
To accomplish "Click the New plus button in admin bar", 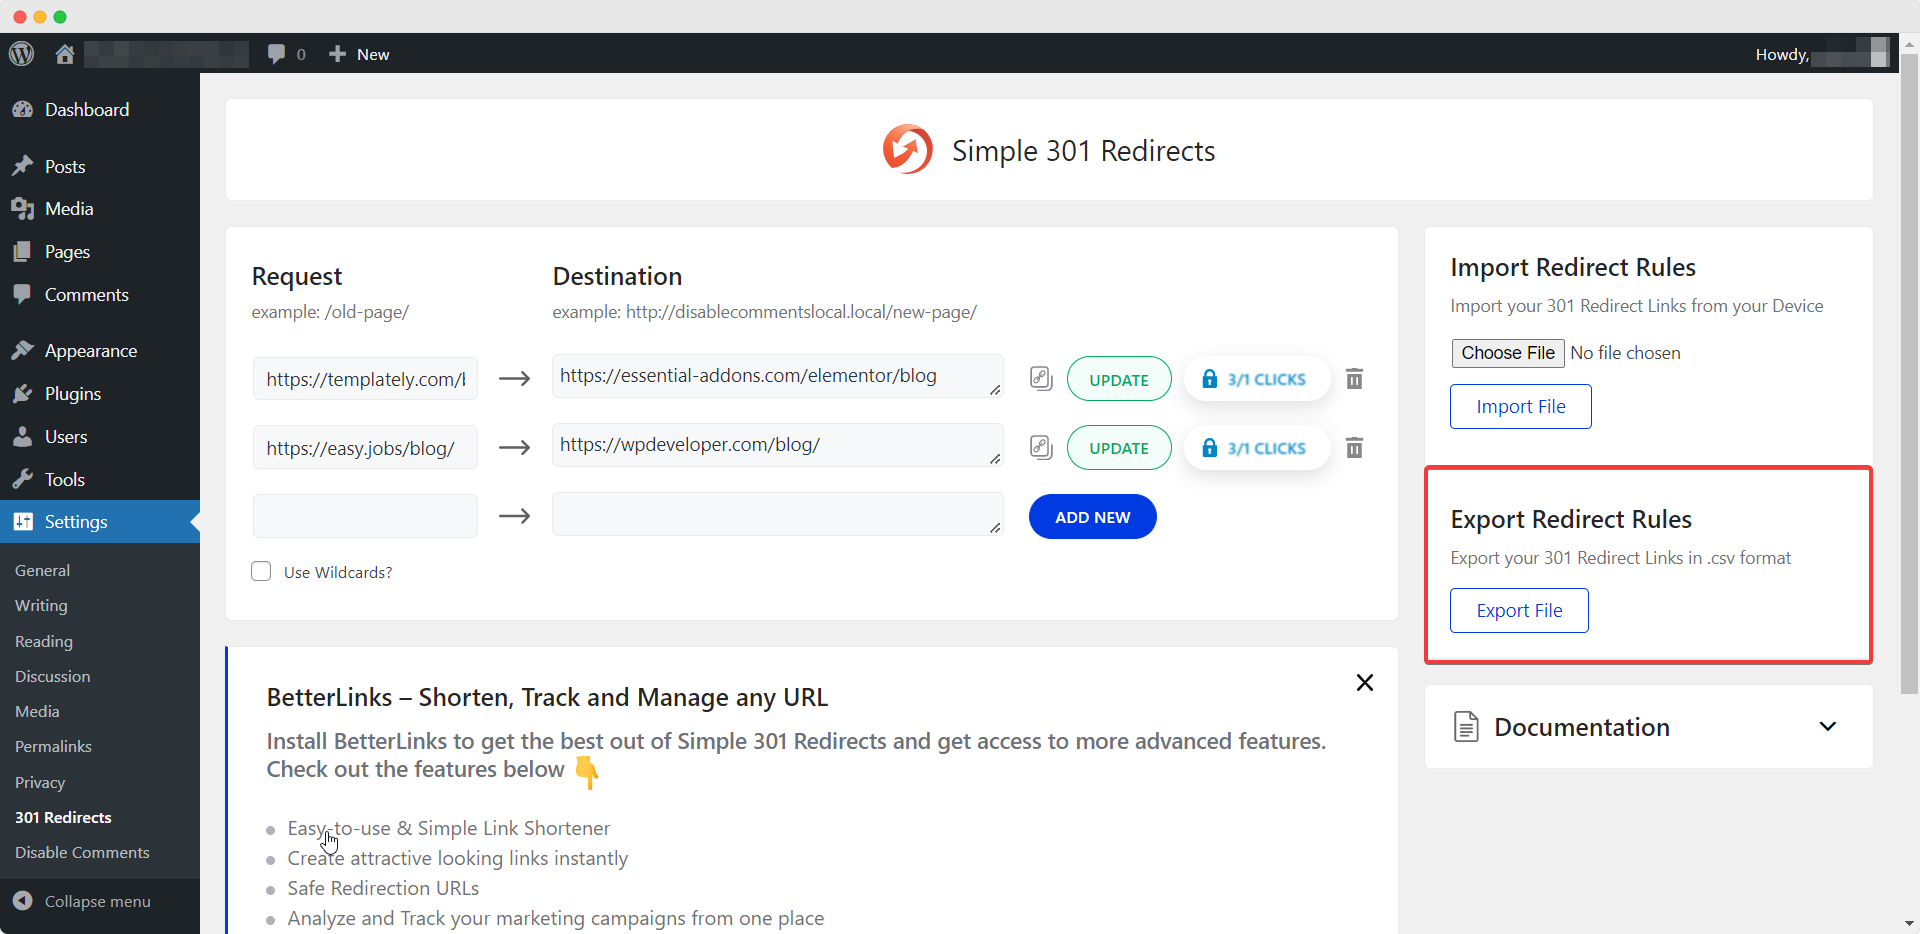I will tap(359, 54).
